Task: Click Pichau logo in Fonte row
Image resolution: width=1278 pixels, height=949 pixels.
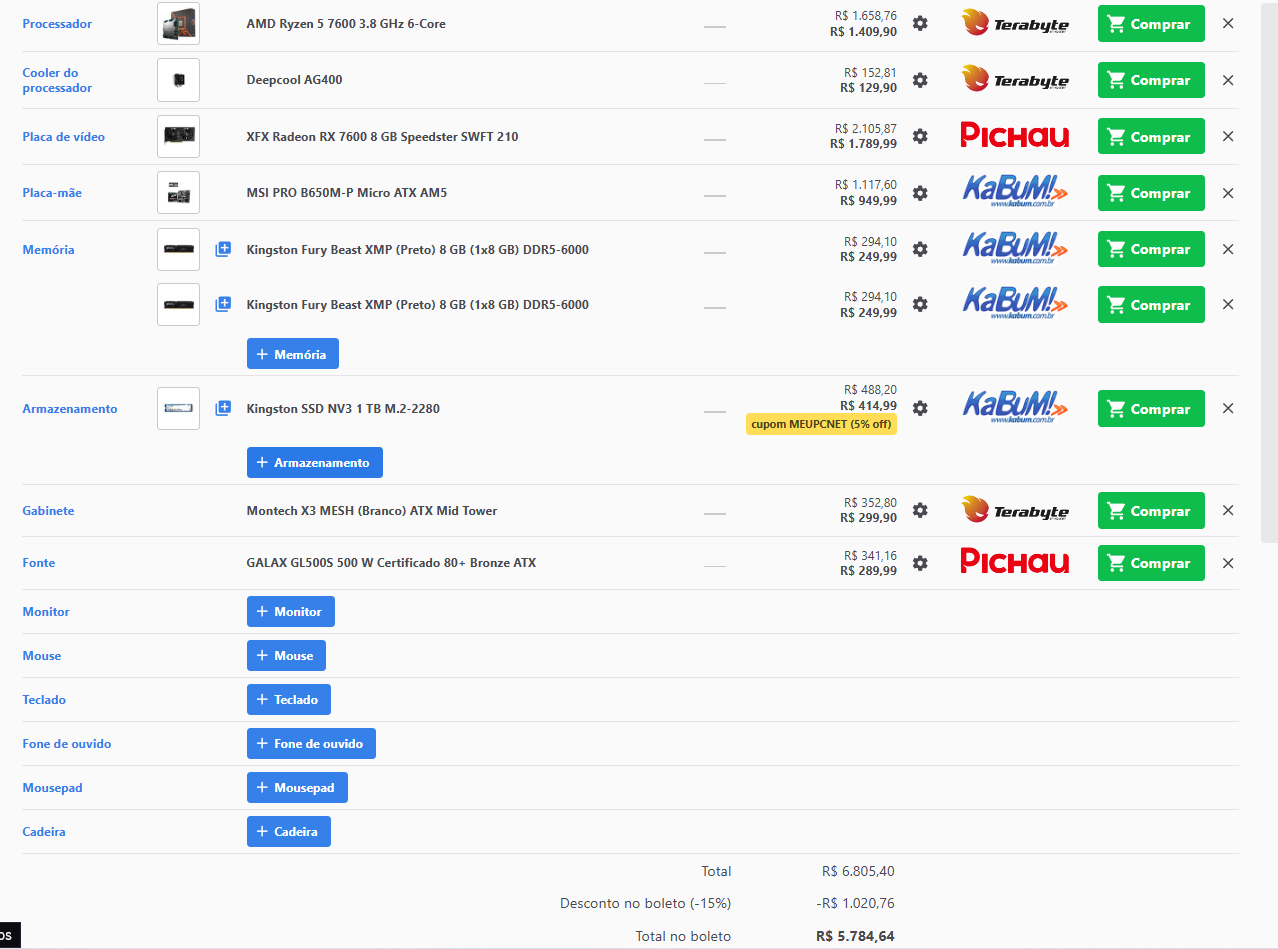Action: (1015, 561)
